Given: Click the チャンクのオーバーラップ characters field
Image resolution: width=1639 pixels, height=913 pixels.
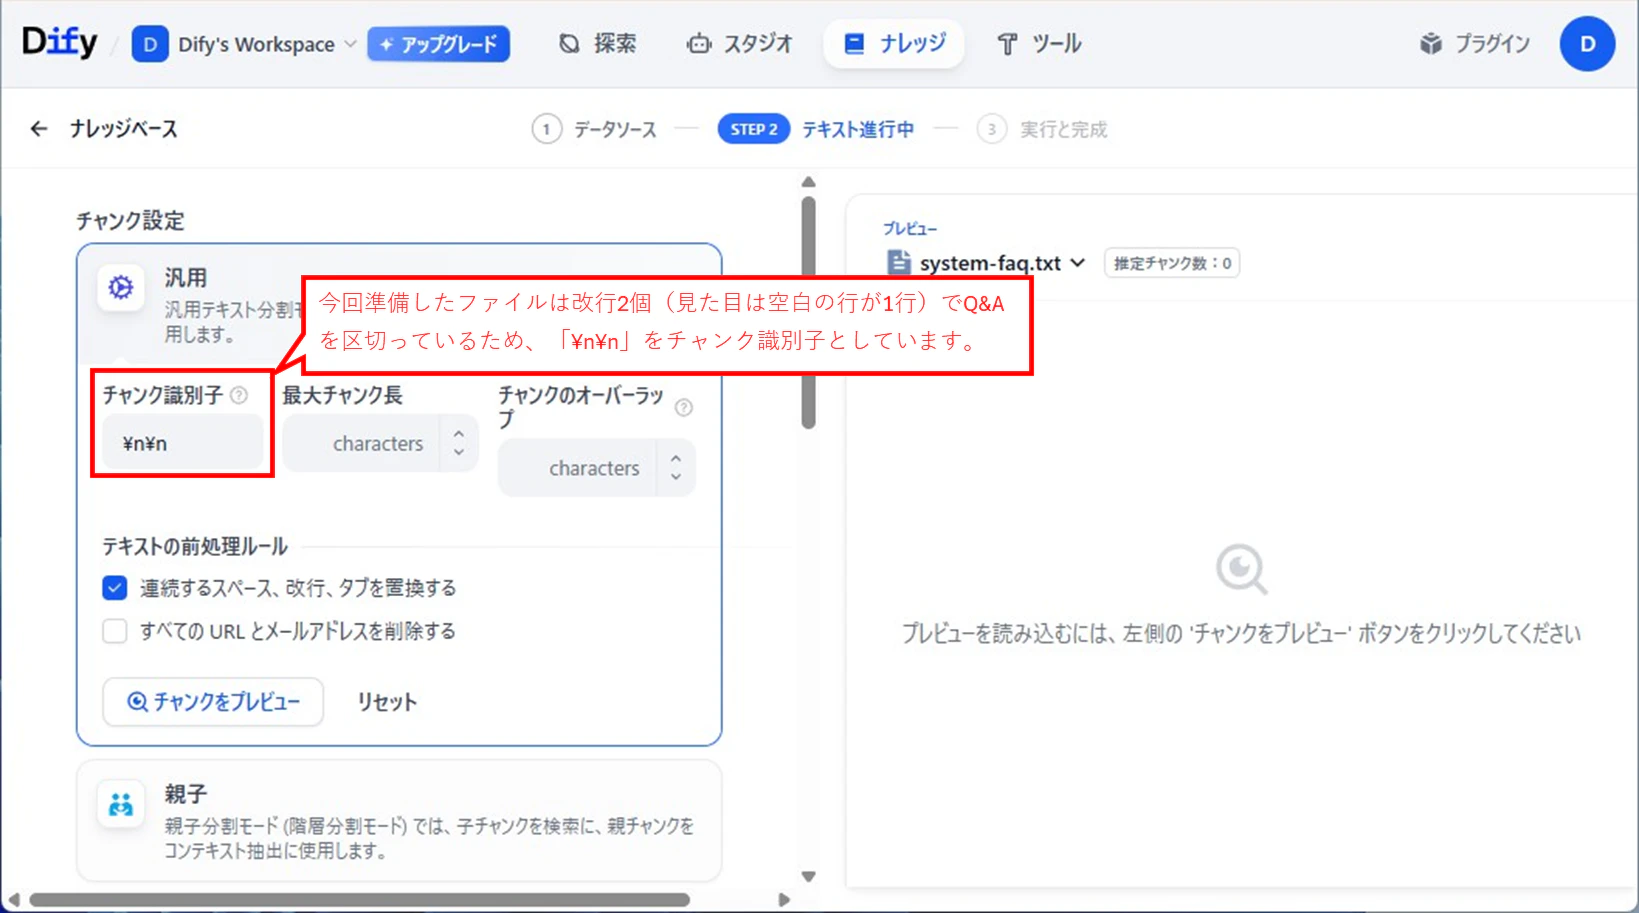Looking at the screenshot, I should point(577,468).
